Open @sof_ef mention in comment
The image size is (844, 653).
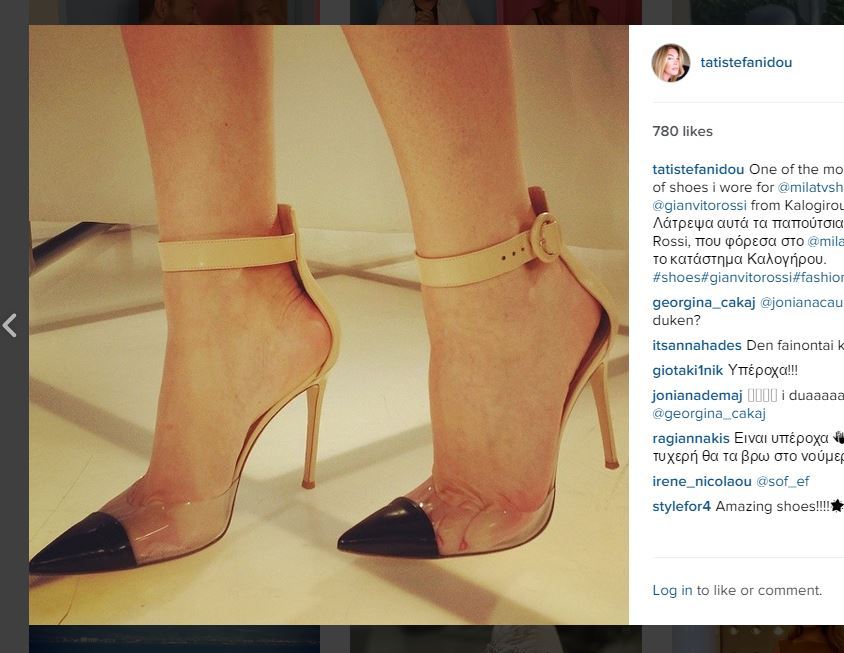click(783, 481)
